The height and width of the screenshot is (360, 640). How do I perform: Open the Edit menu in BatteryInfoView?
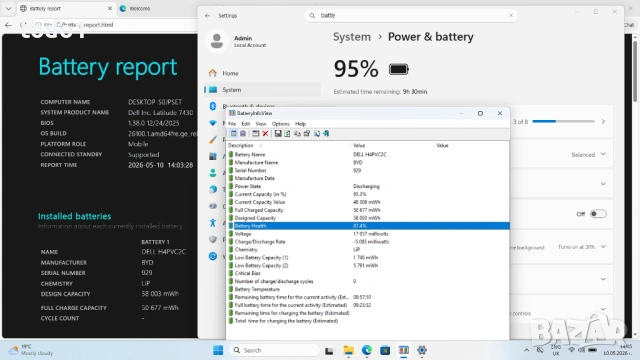pyautogui.click(x=246, y=124)
